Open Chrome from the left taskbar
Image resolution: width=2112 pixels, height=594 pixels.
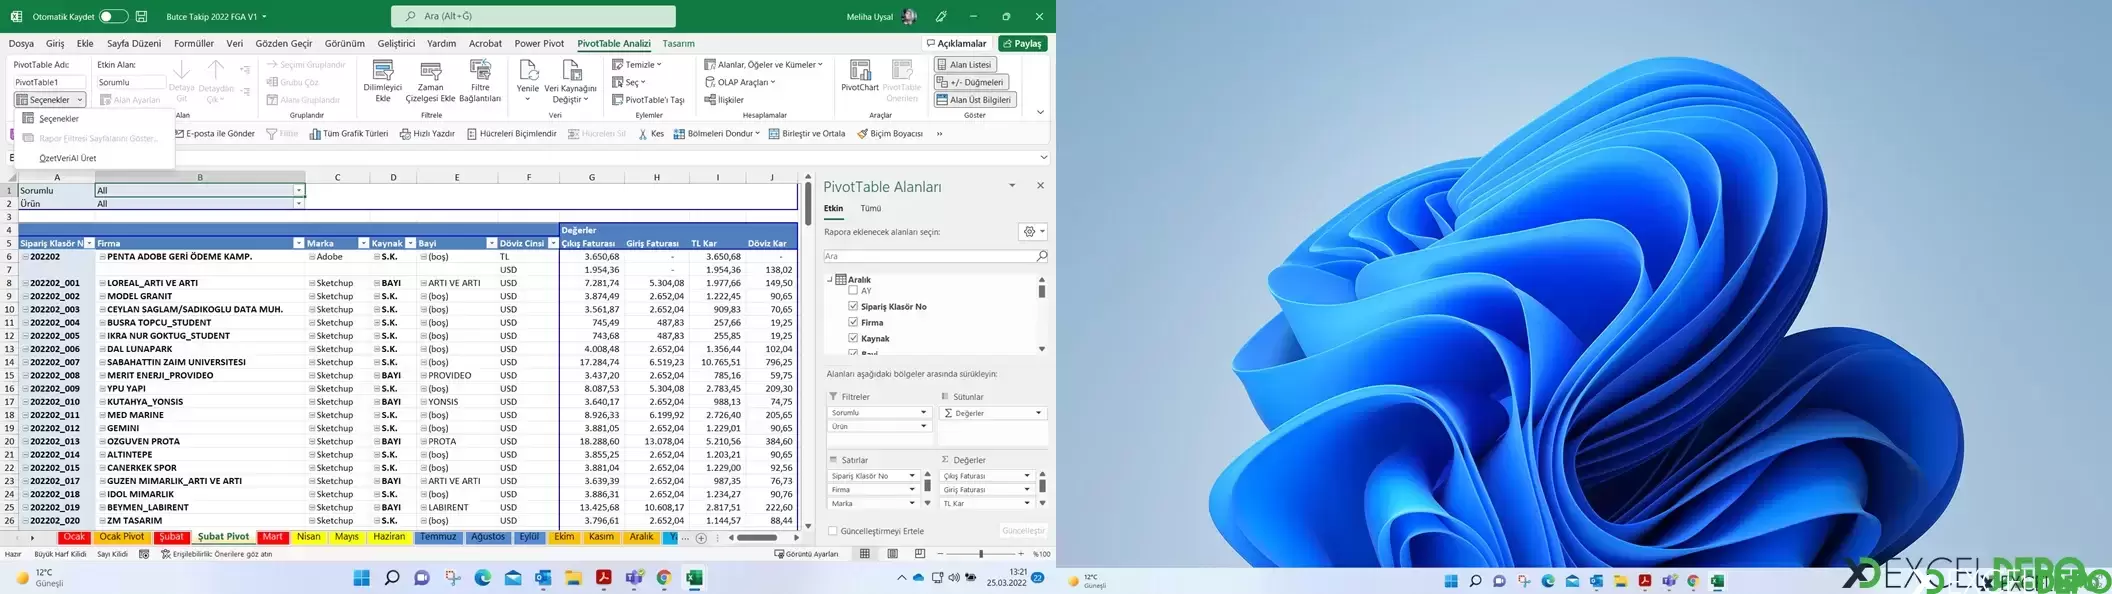pos(664,578)
